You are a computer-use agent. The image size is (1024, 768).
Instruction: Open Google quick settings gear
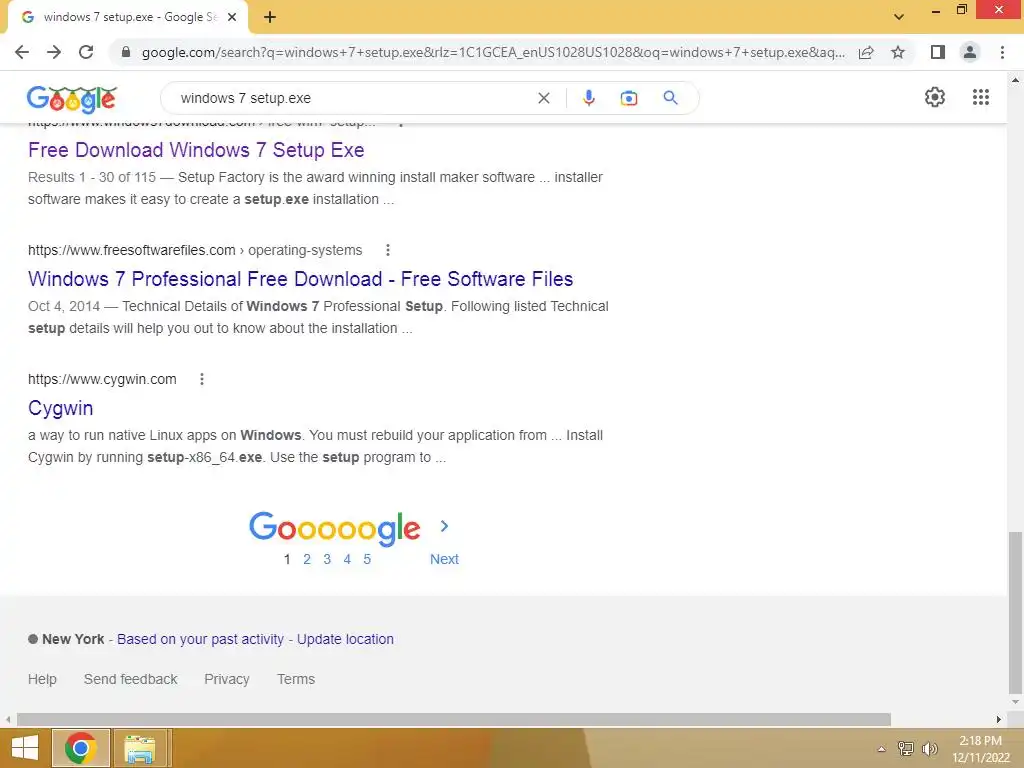(935, 97)
